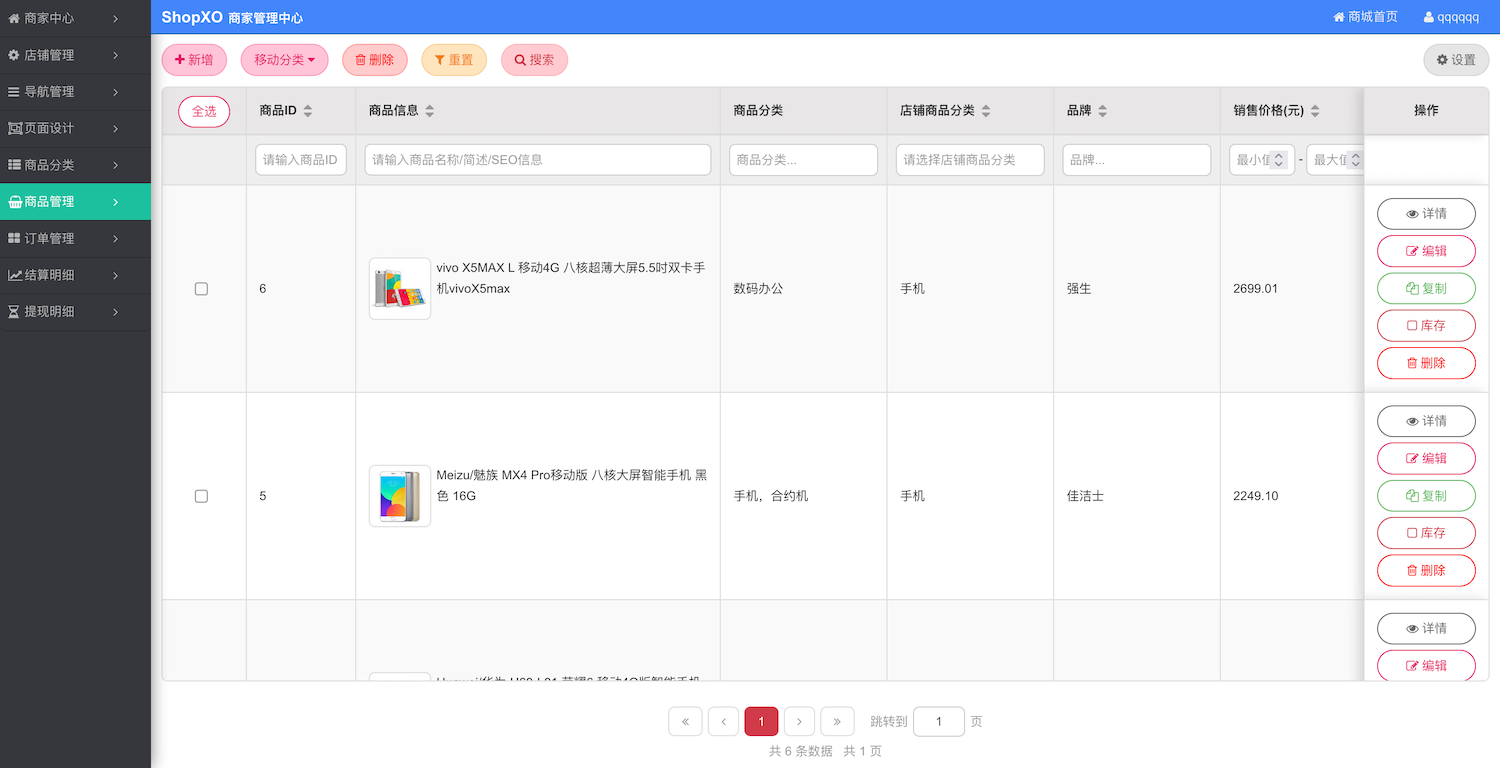Screen dimensions: 1500x768
Task: Open 结算明细 in the sidebar
Action: [x=75, y=275]
